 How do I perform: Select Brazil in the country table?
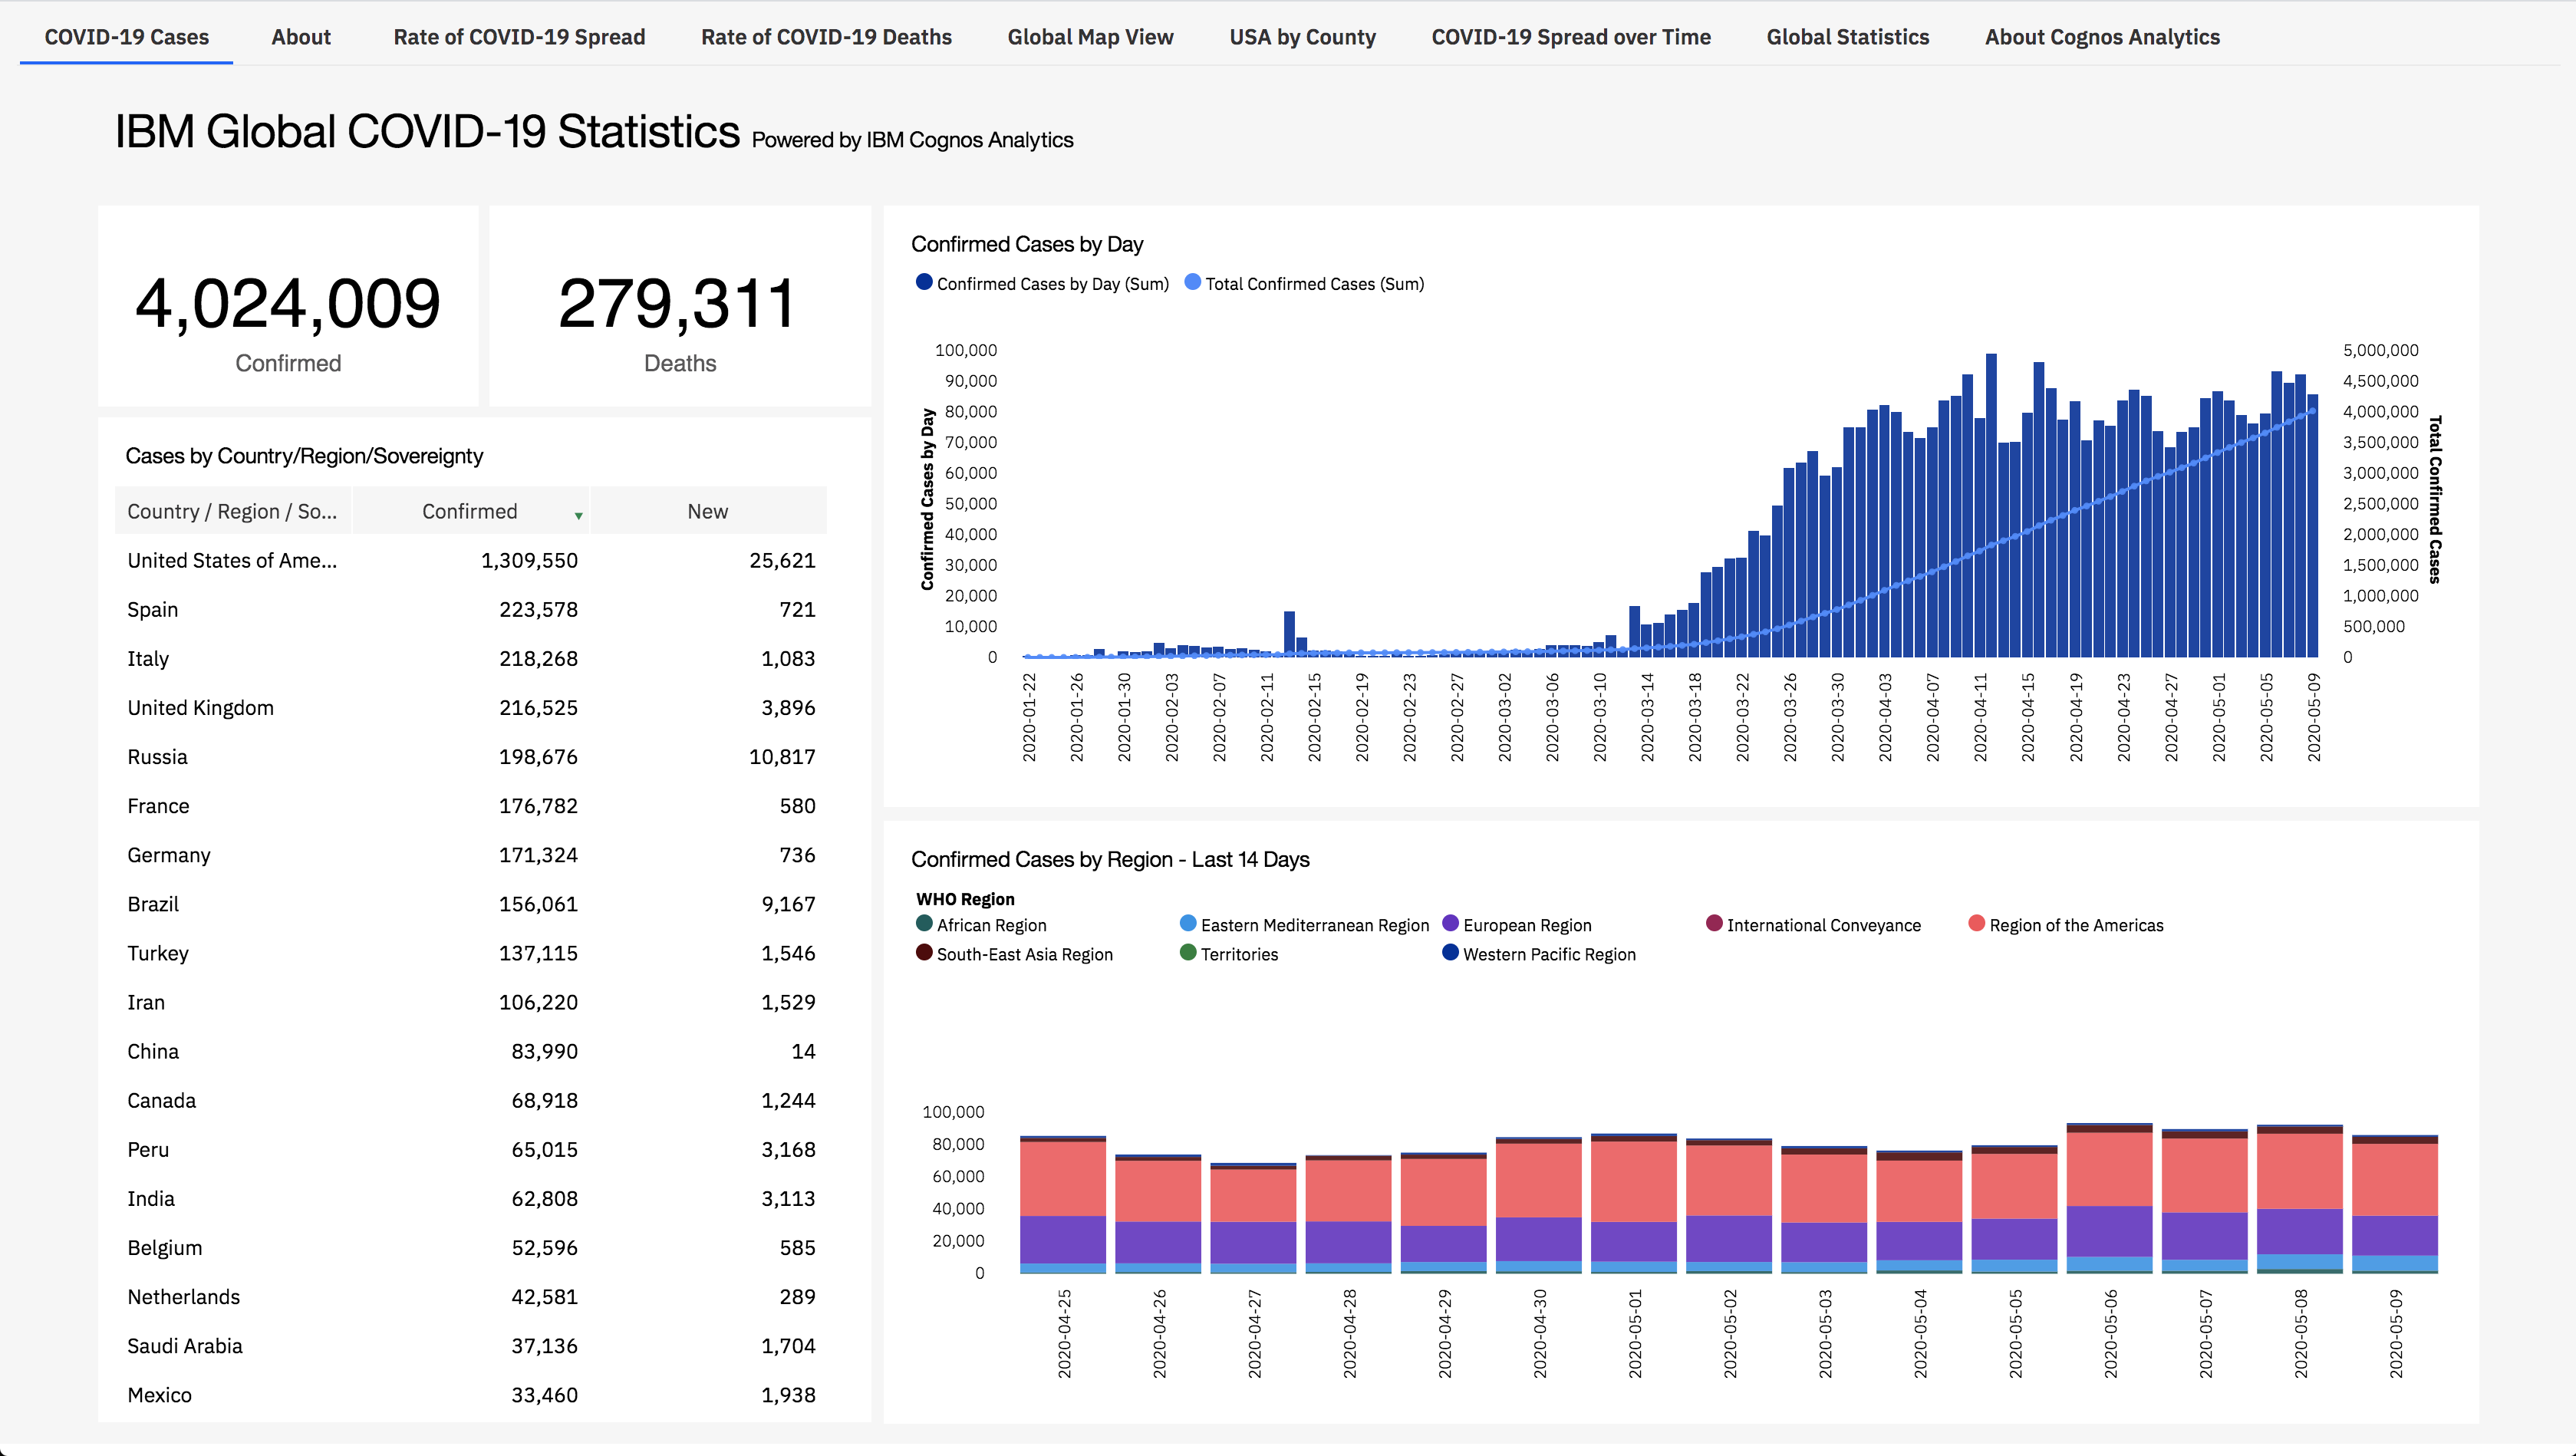point(471,904)
